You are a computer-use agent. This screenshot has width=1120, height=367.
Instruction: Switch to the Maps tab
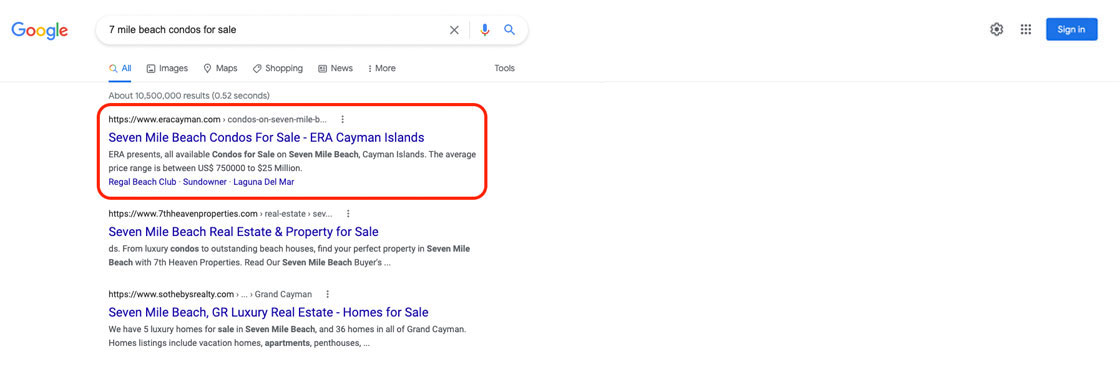[220, 69]
